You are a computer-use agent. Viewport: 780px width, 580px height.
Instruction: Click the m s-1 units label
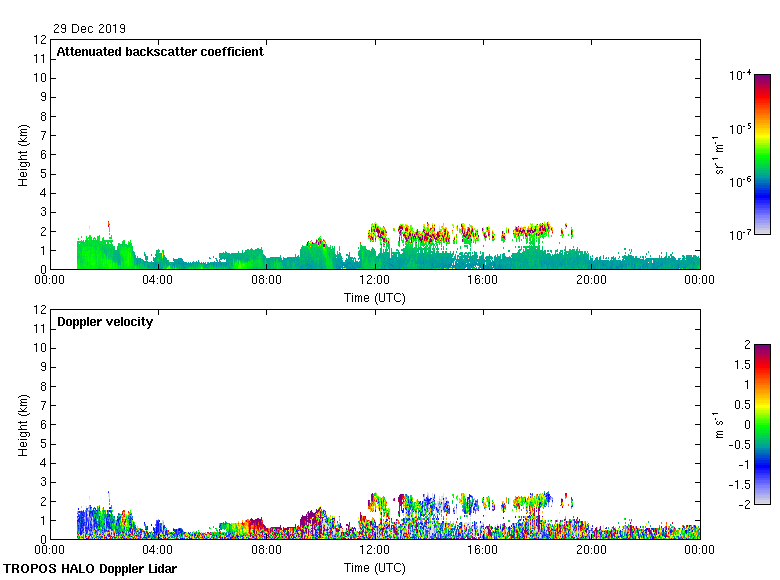720,424
